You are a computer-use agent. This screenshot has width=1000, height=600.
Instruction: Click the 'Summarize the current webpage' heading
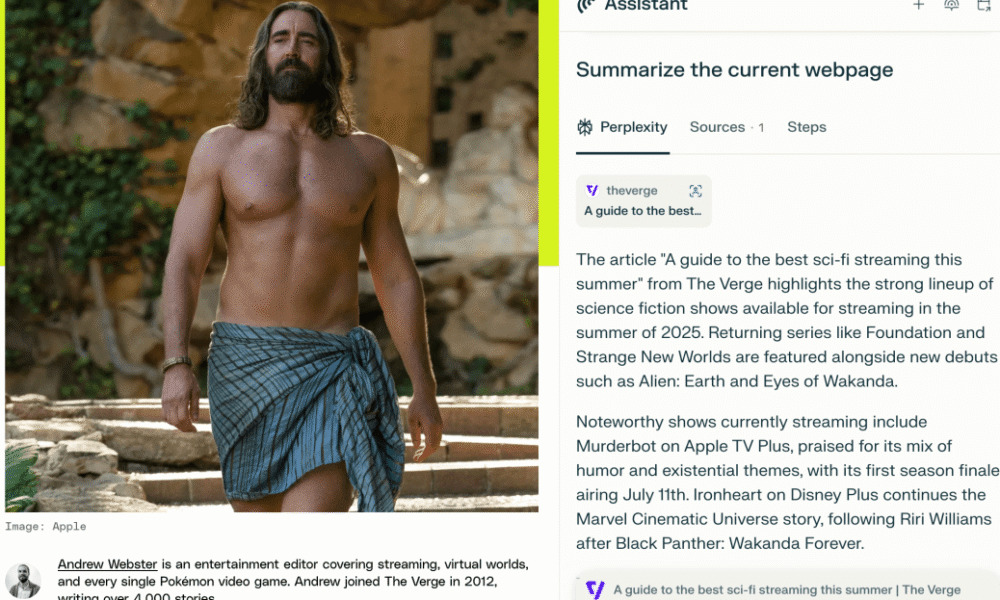[734, 70]
